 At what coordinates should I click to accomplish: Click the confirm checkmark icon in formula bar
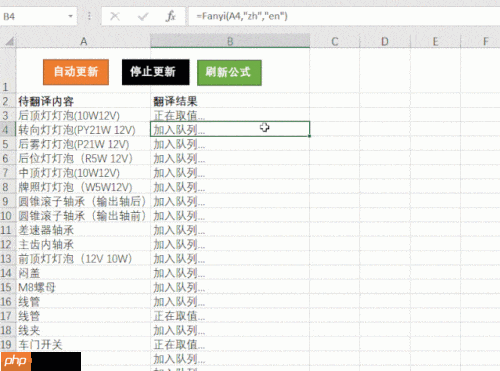[143, 16]
